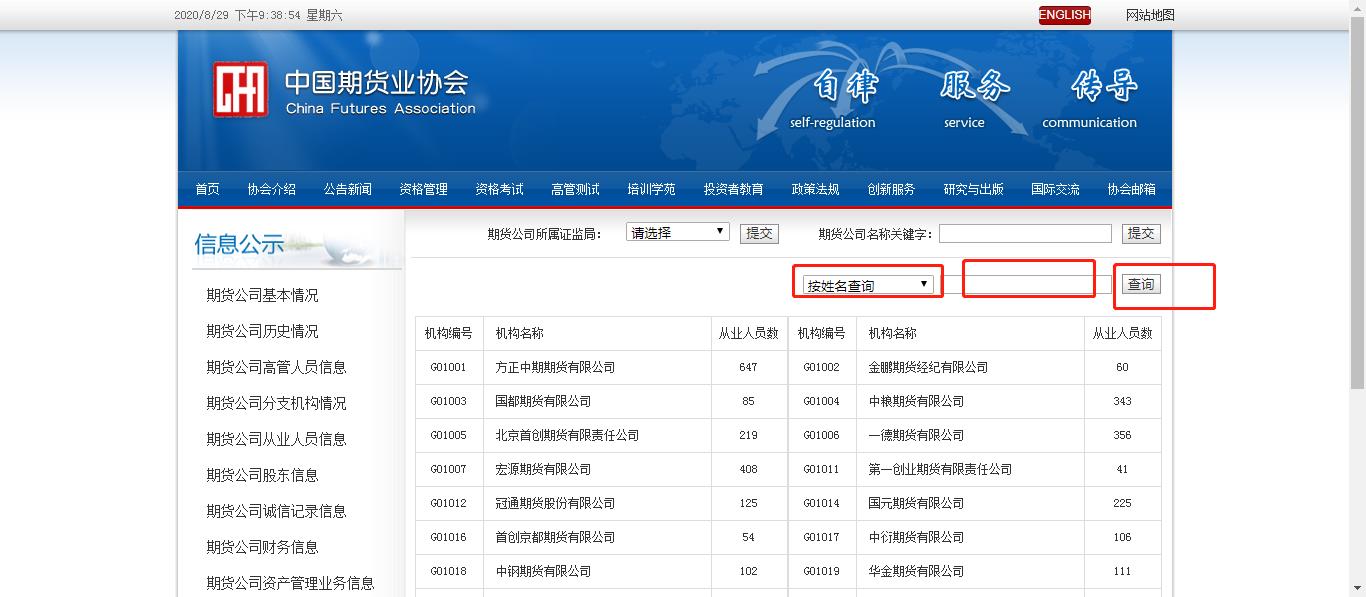Select 第一创业期货有限责任公司 in the table
This screenshot has height=597, width=1366.
pyautogui.click(x=940, y=469)
